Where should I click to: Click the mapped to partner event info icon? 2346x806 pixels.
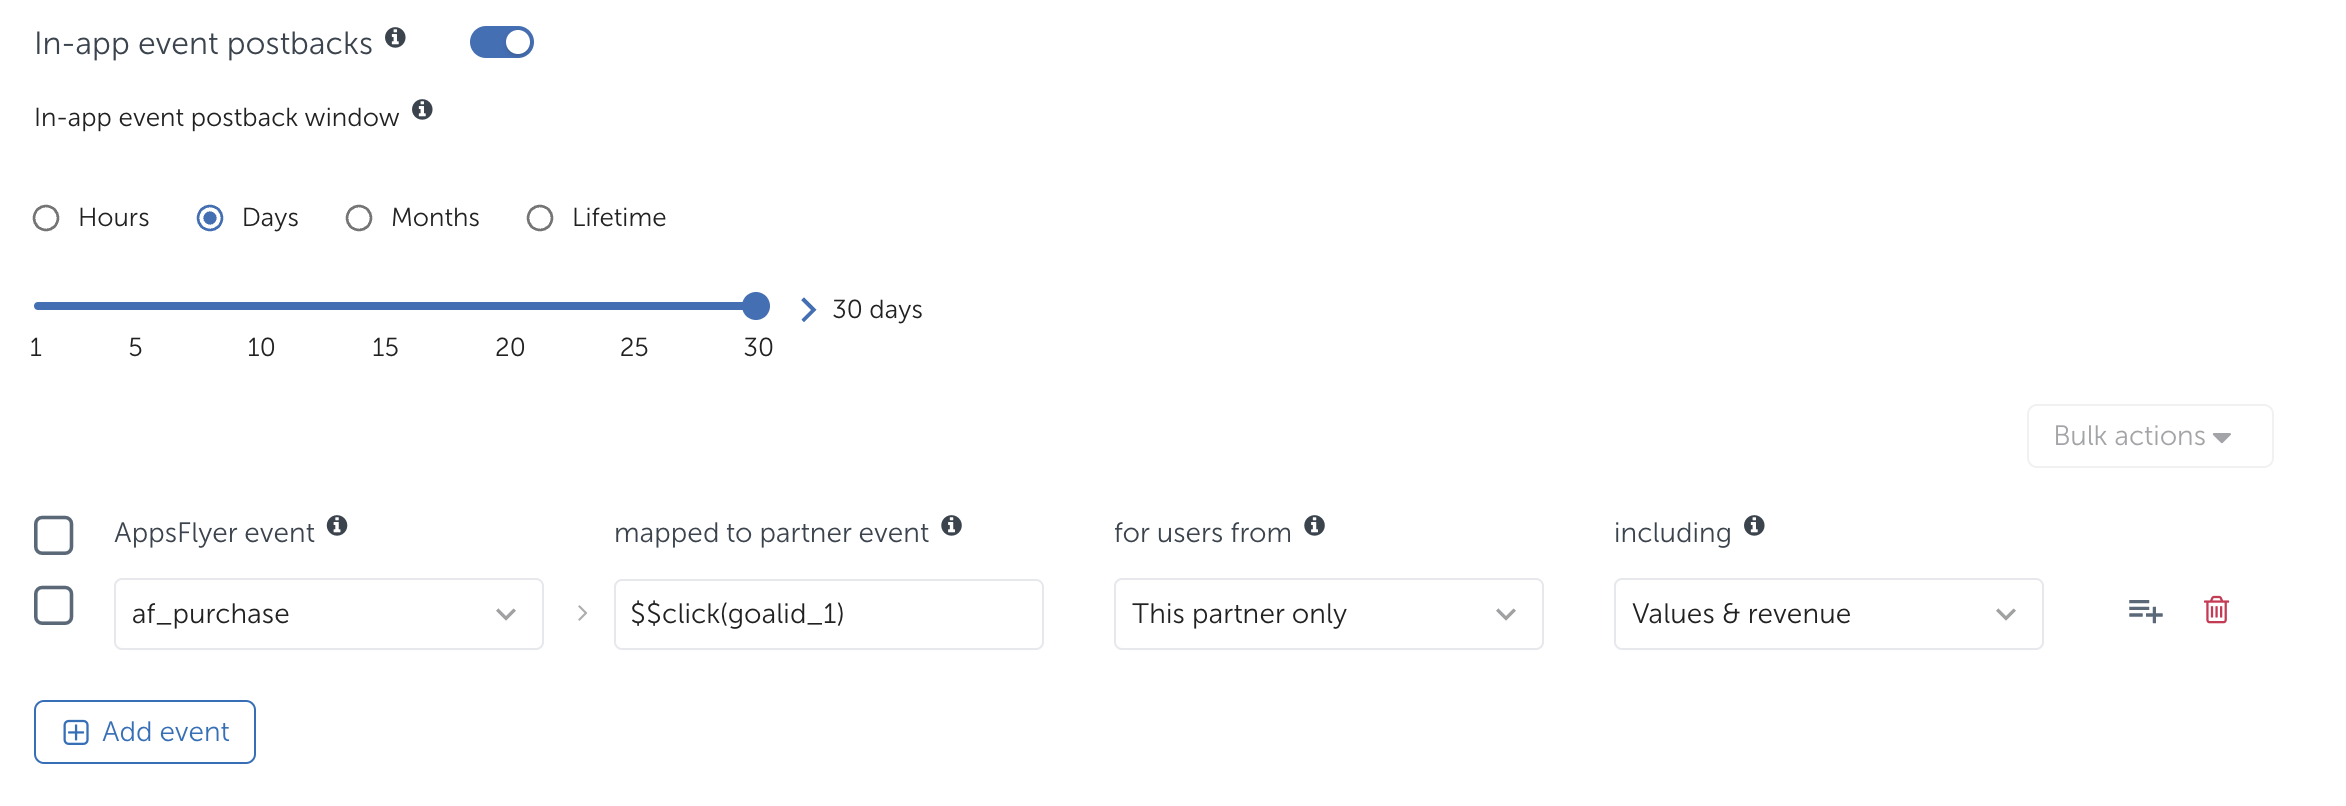pos(953,524)
